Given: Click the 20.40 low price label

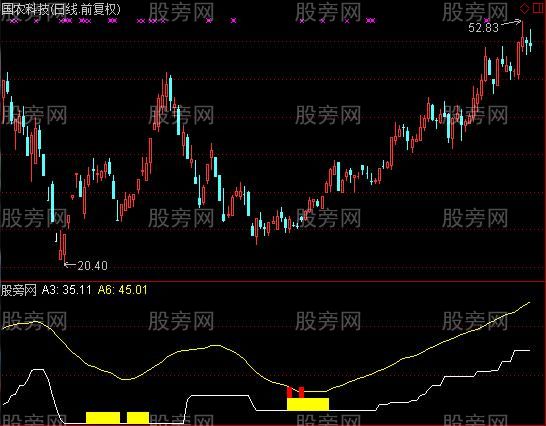Looking at the screenshot, I should tap(92, 266).
